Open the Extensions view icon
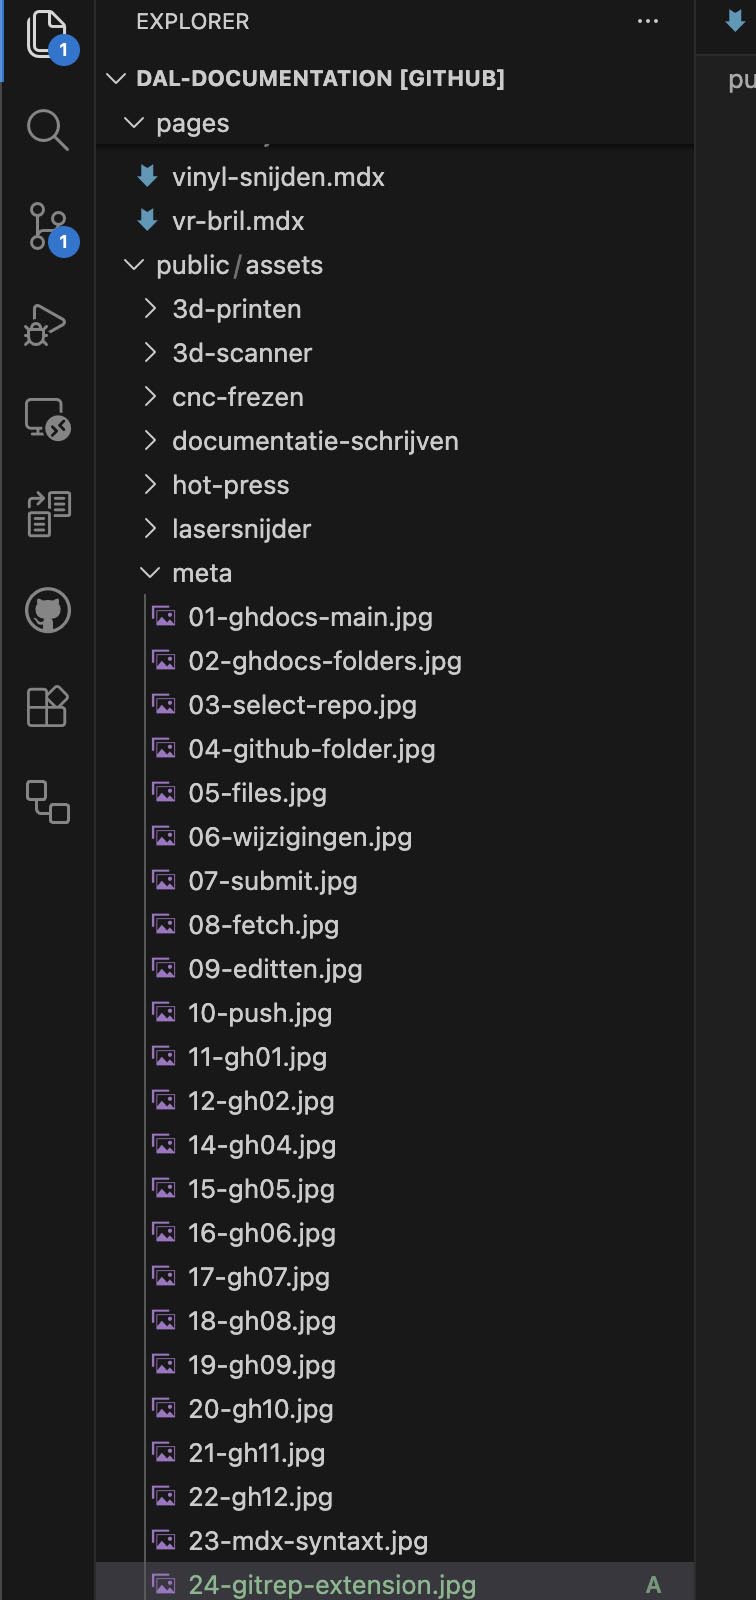The height and width of the screenshot is (1600, 756). point(47,706)
